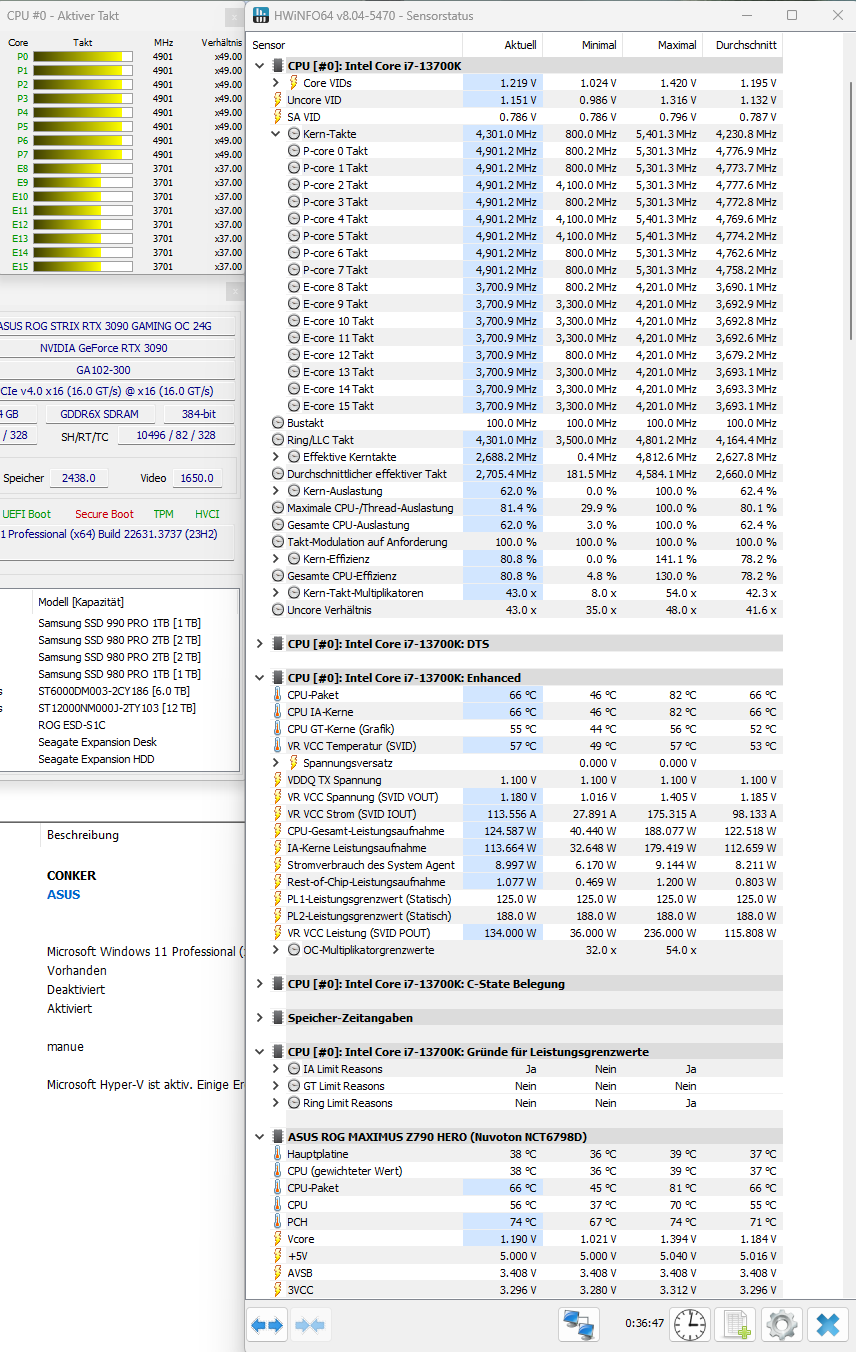Viewport: 856px width, 1352px height.
Task: Expand the C-State Belegung section
Action: [x=260, y=984]
